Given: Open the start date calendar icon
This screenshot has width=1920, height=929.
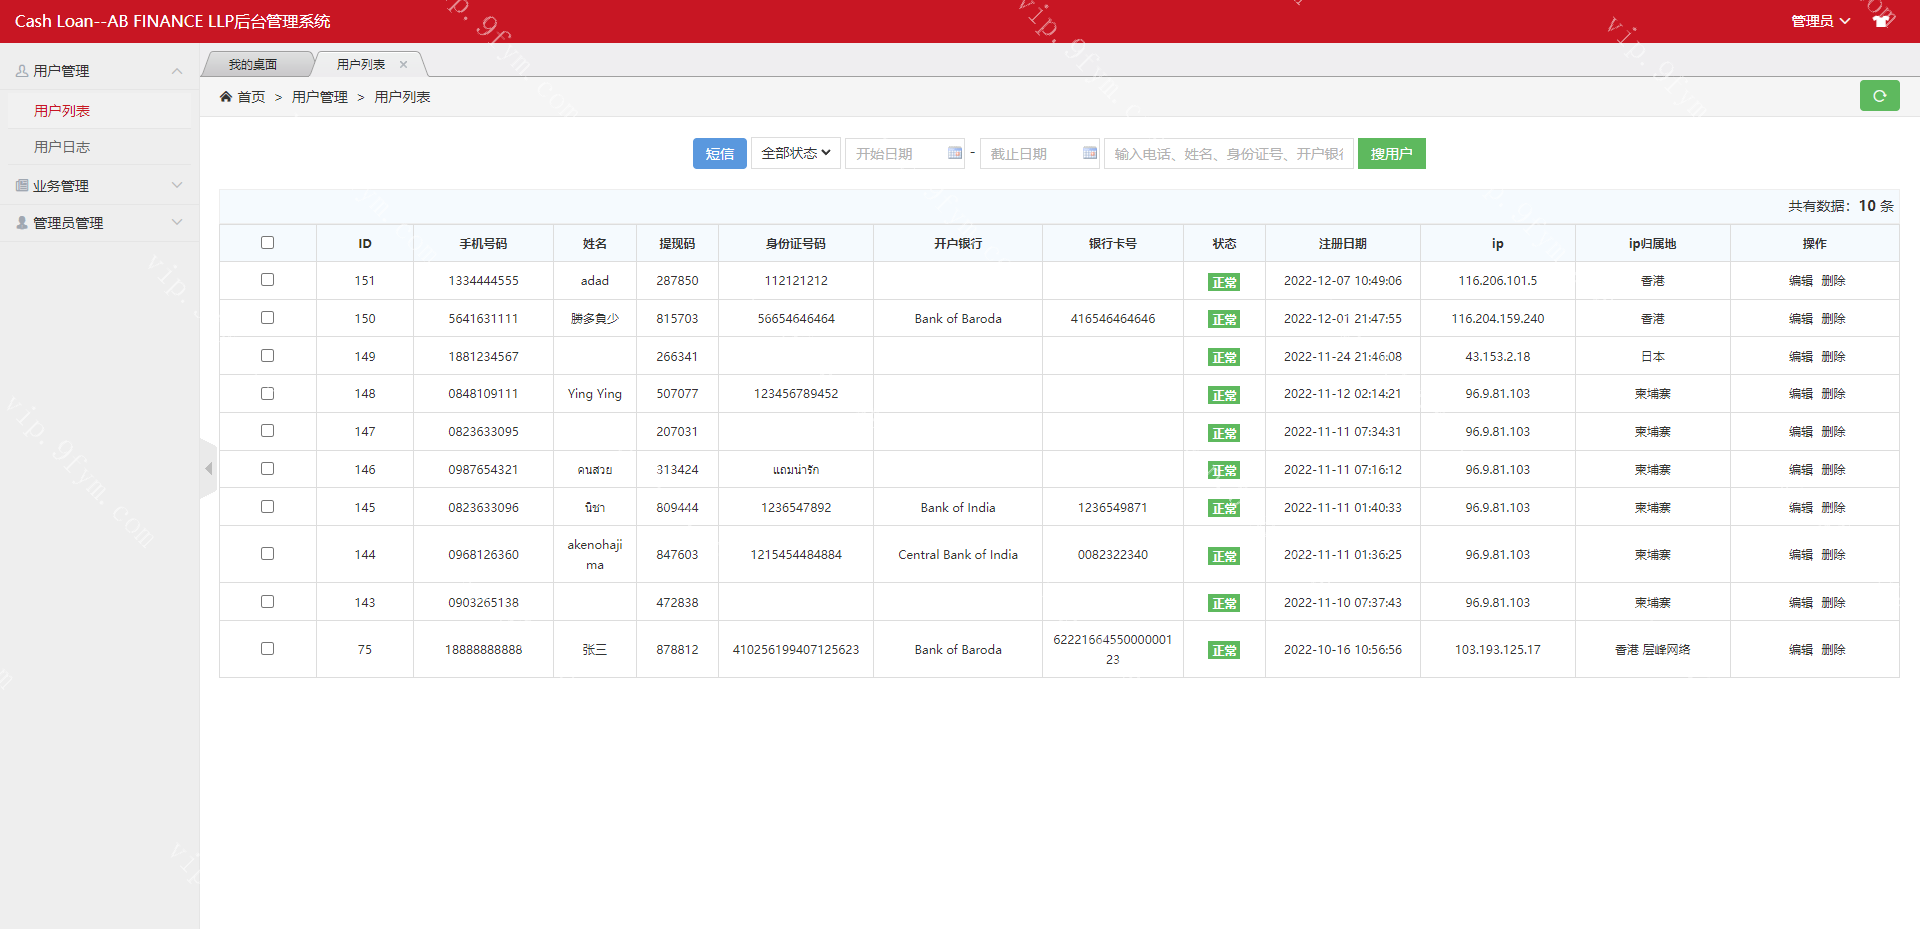Looking at the screenshot, I should tap(954, 153).
